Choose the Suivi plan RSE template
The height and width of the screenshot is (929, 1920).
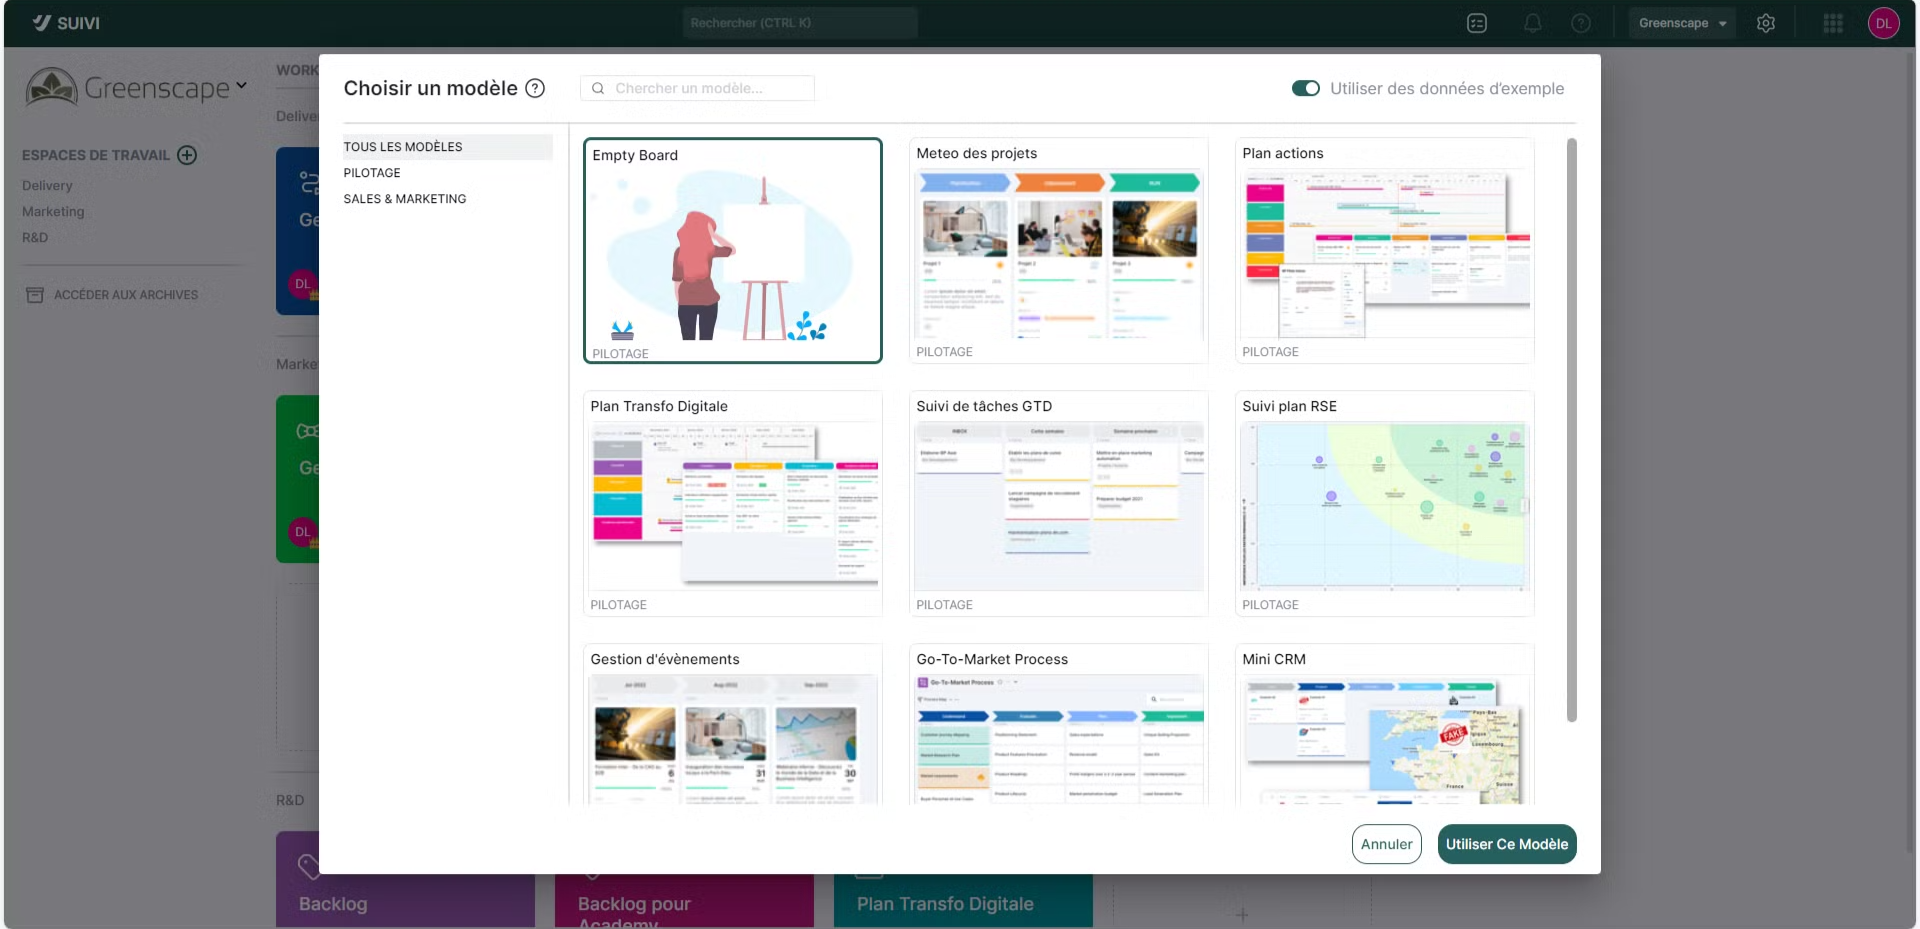[x=1384, y=503]
